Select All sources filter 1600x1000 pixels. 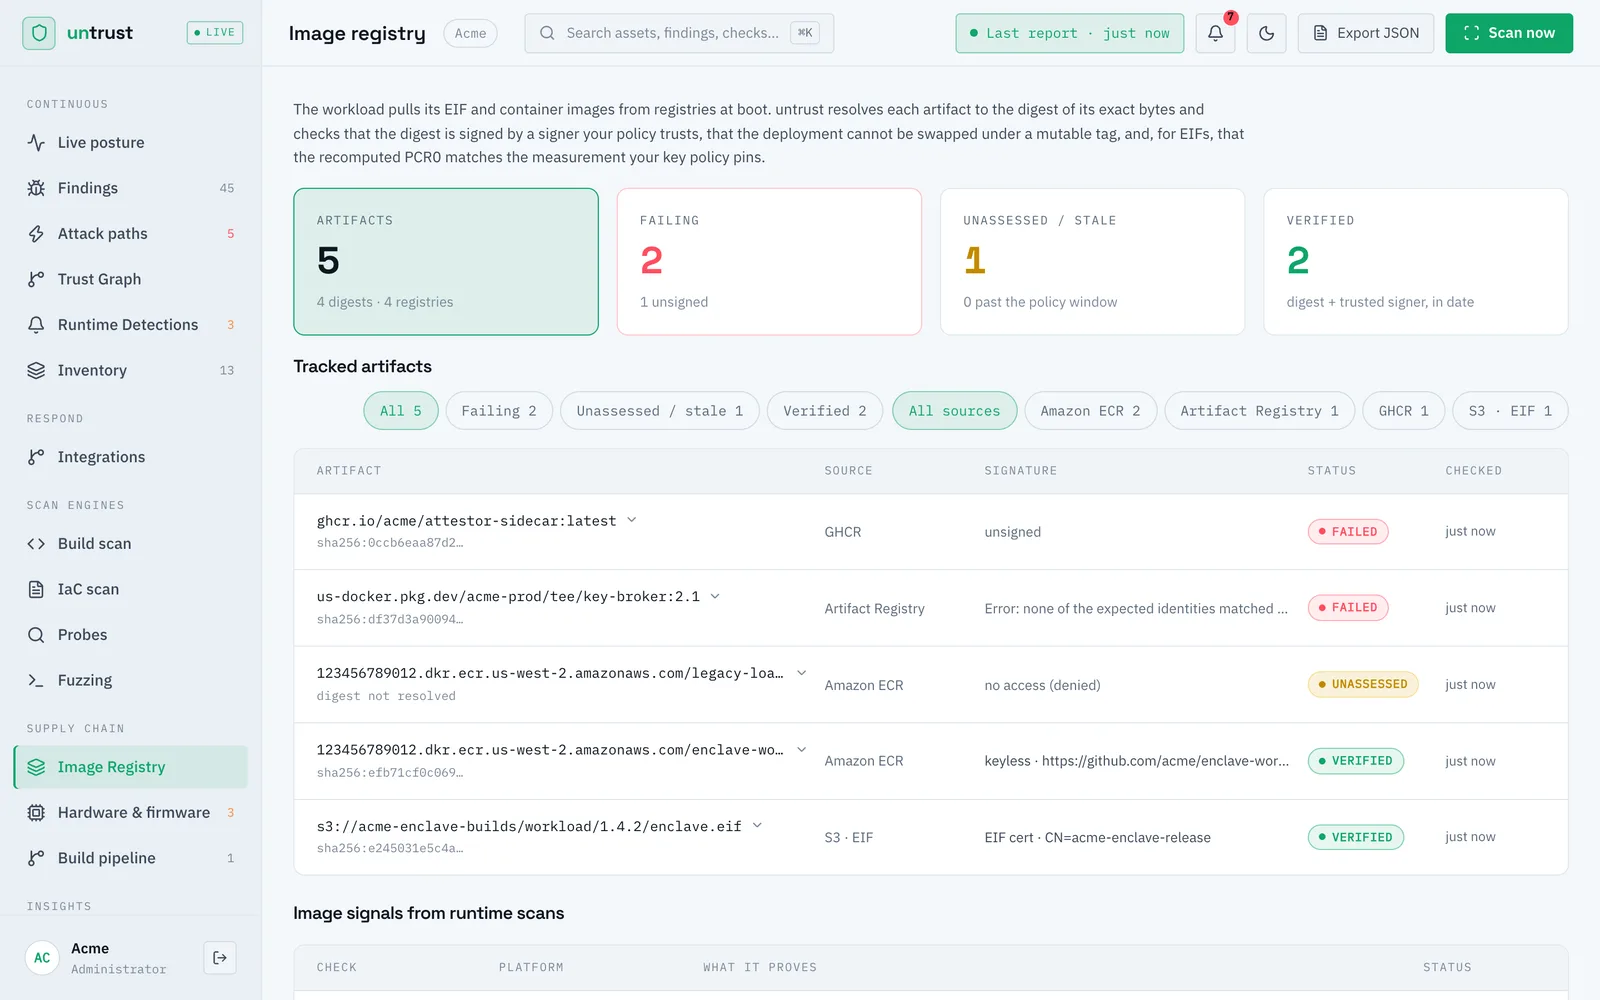tap(954, 411)
